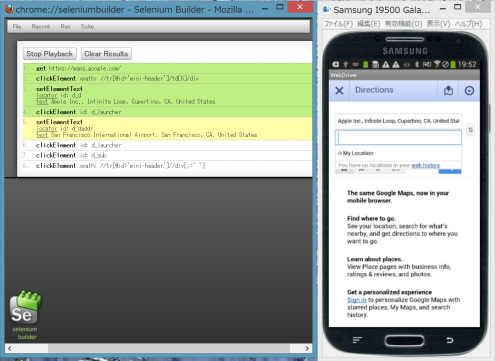Select step 8 clickElement mini-header div
The image size is (495, 361).
point(168,165)
